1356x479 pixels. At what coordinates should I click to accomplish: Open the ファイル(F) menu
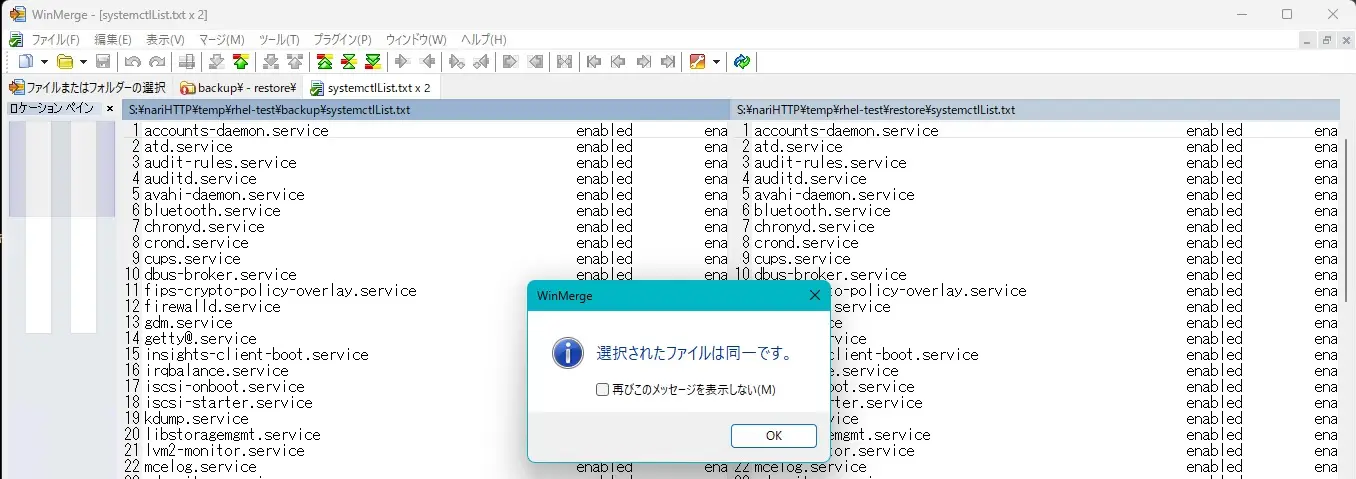tap(55, 40)
